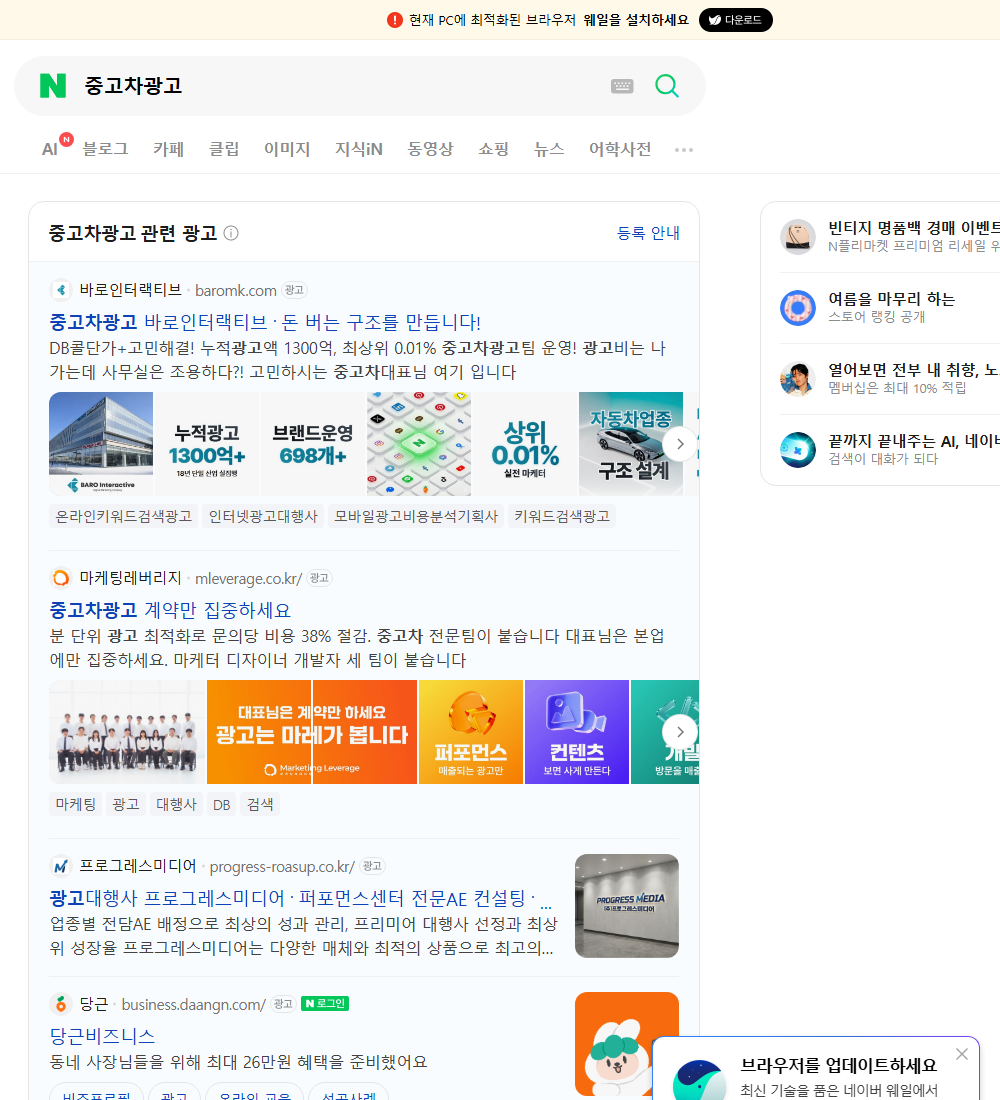Open 광고대행사 프로그레스미디어 headline link
Image resolution: width=1000 pixels, height=1100 pixels.
300,898
